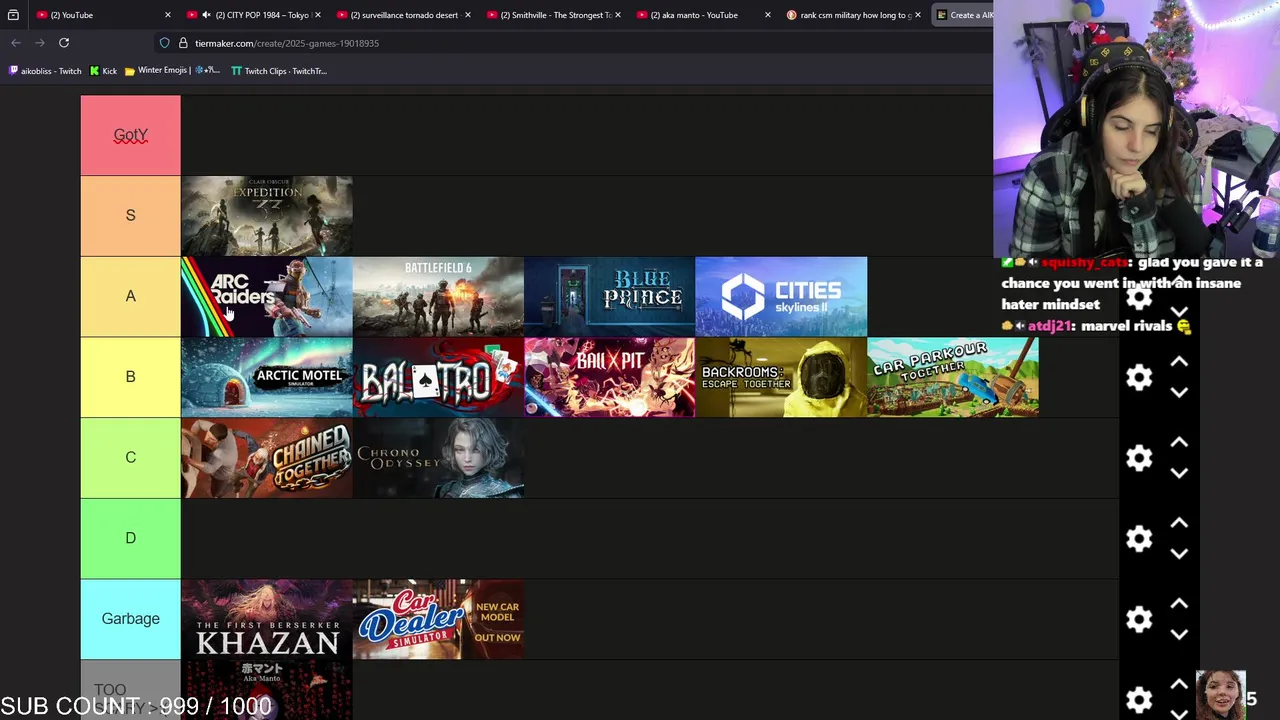This screenshot has height=720, width=1280.
Task: Select the Arctic Motel Simulator tile
Action: click(267, 377)
